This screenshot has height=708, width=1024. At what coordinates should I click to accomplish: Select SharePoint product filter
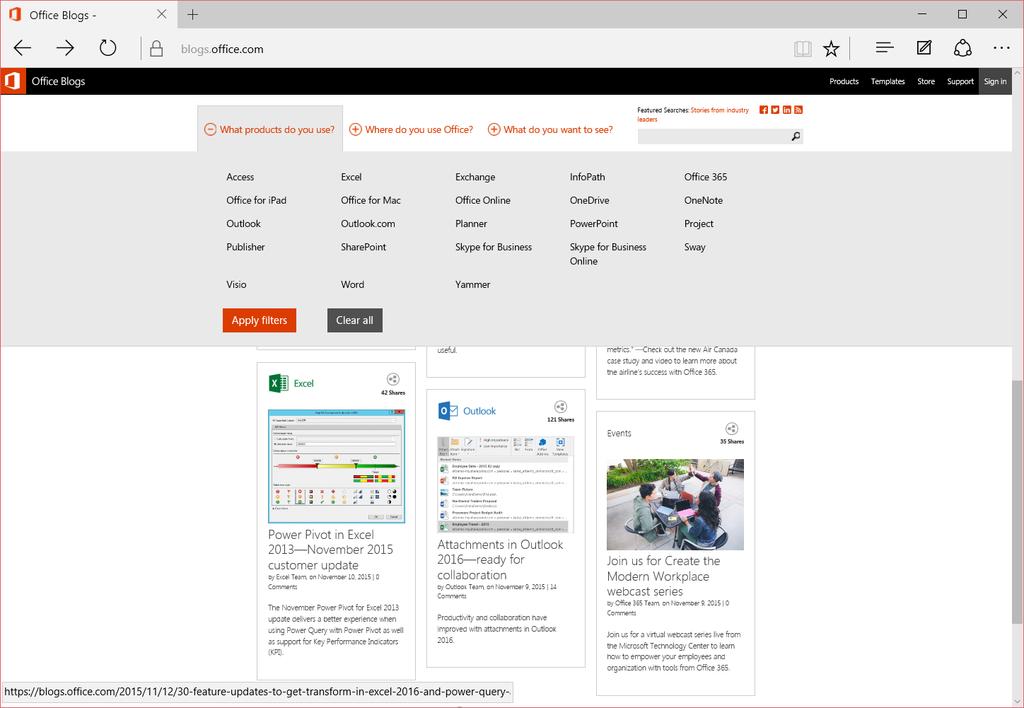point(363,248)
